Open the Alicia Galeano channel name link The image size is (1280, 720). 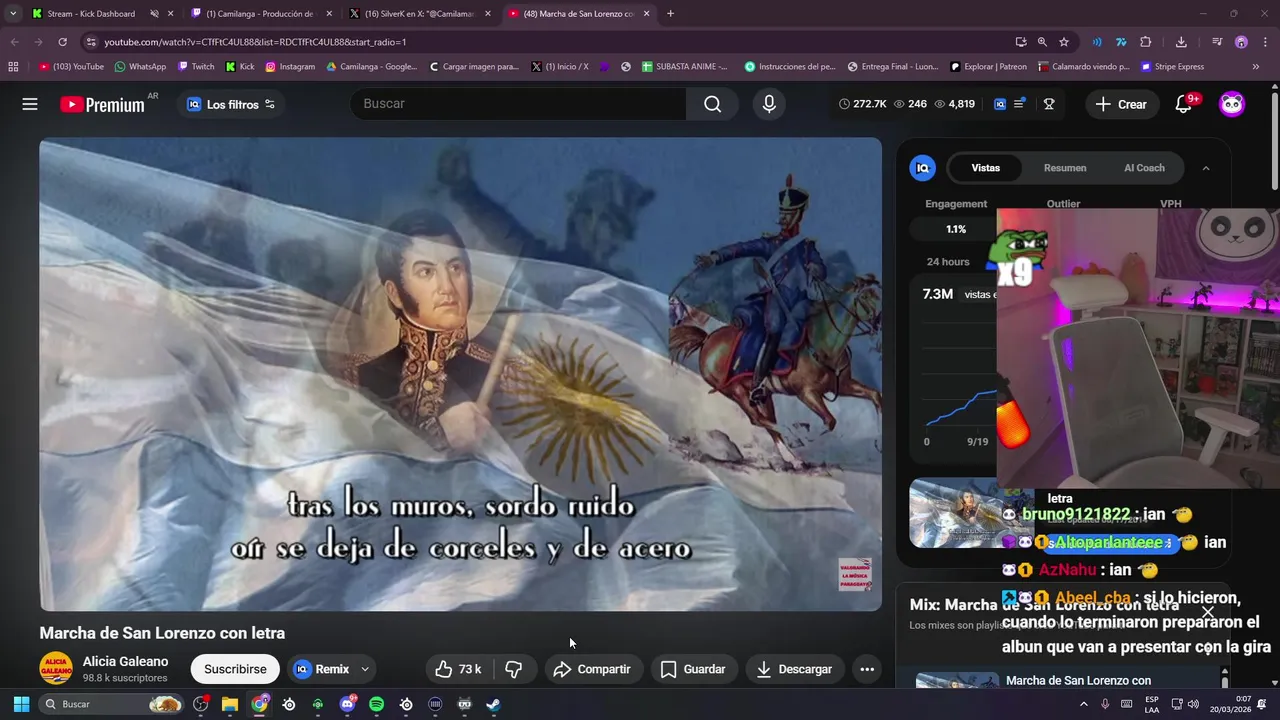(125, 662)
